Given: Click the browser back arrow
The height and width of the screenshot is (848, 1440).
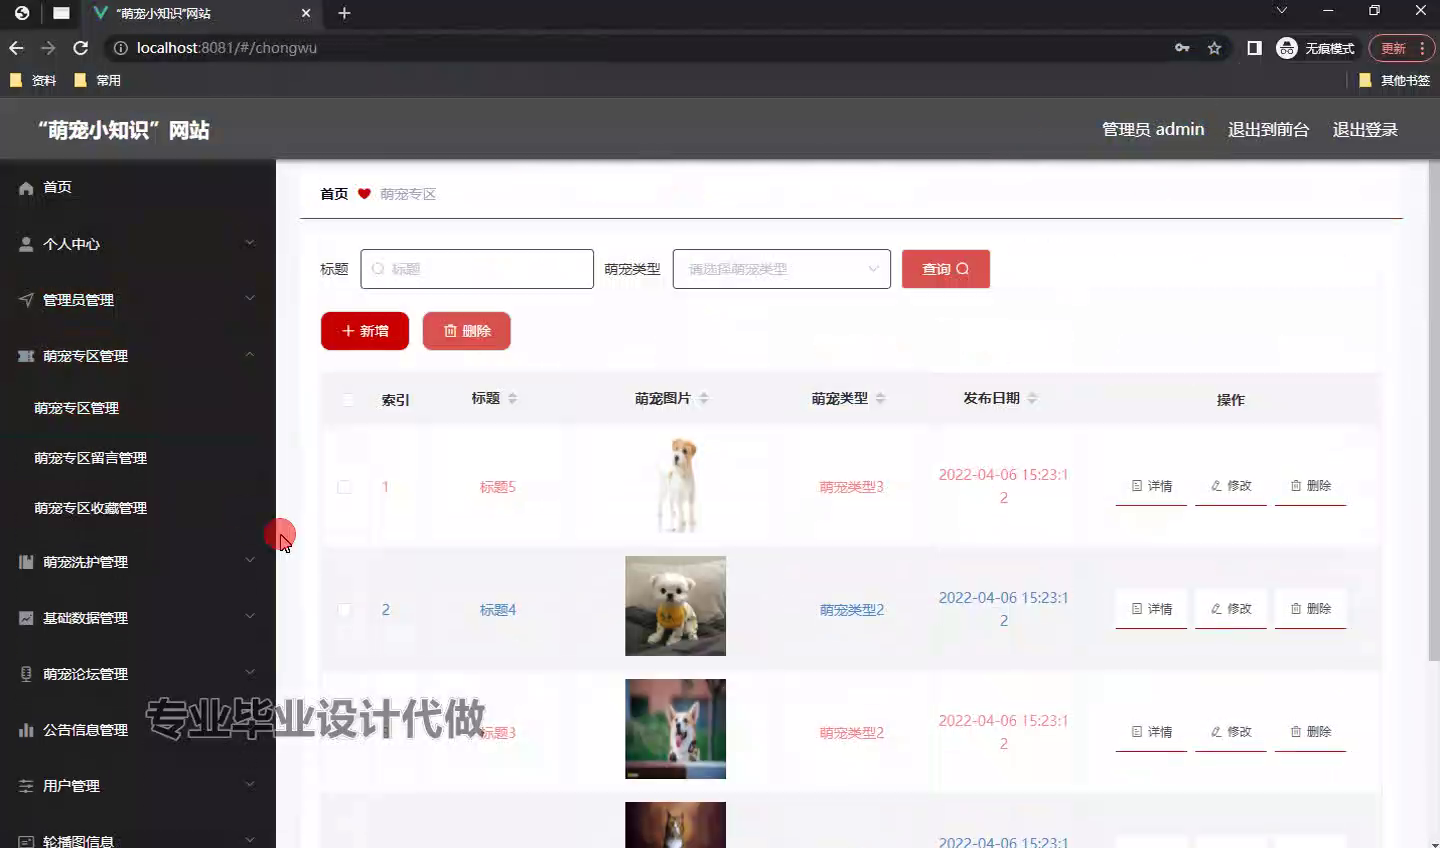Looking at the screenshot, I should (16, 48).
